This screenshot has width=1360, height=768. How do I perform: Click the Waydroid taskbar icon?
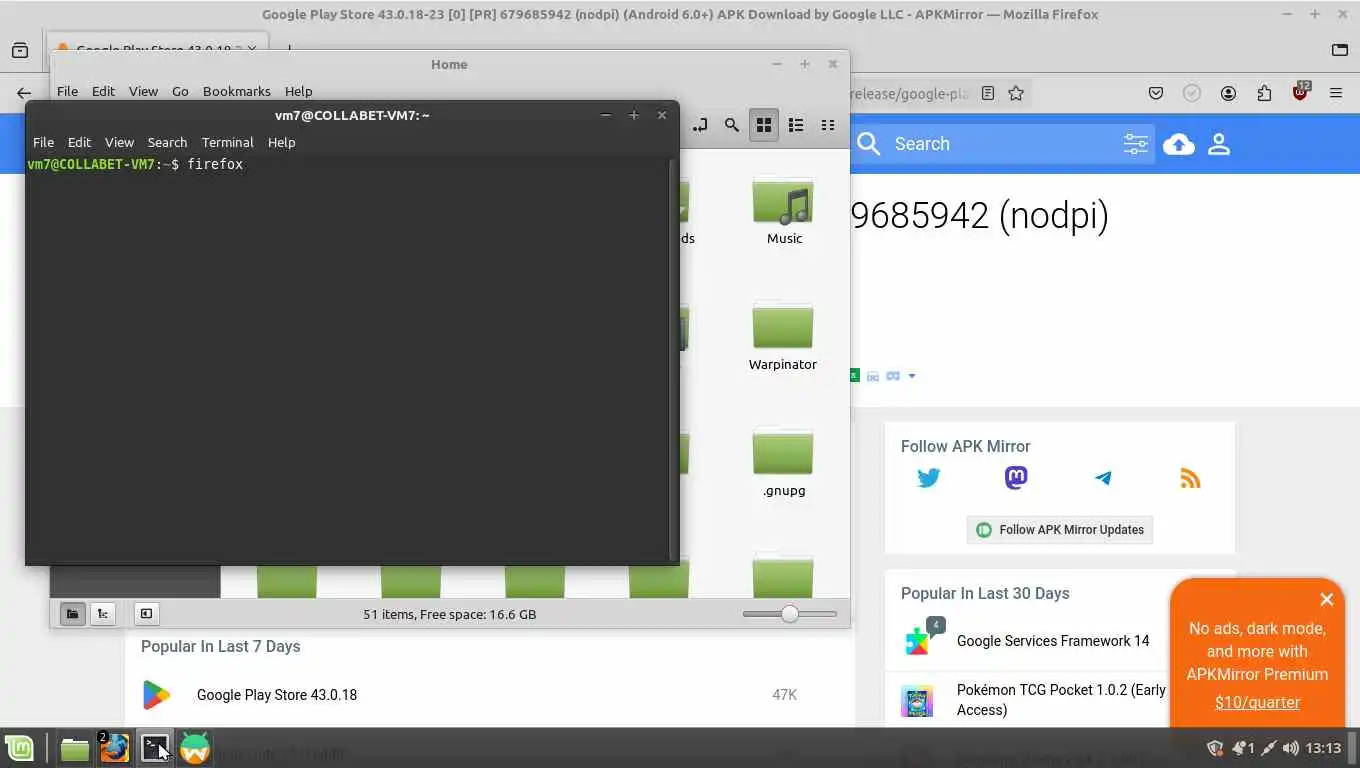pos(195,748)
